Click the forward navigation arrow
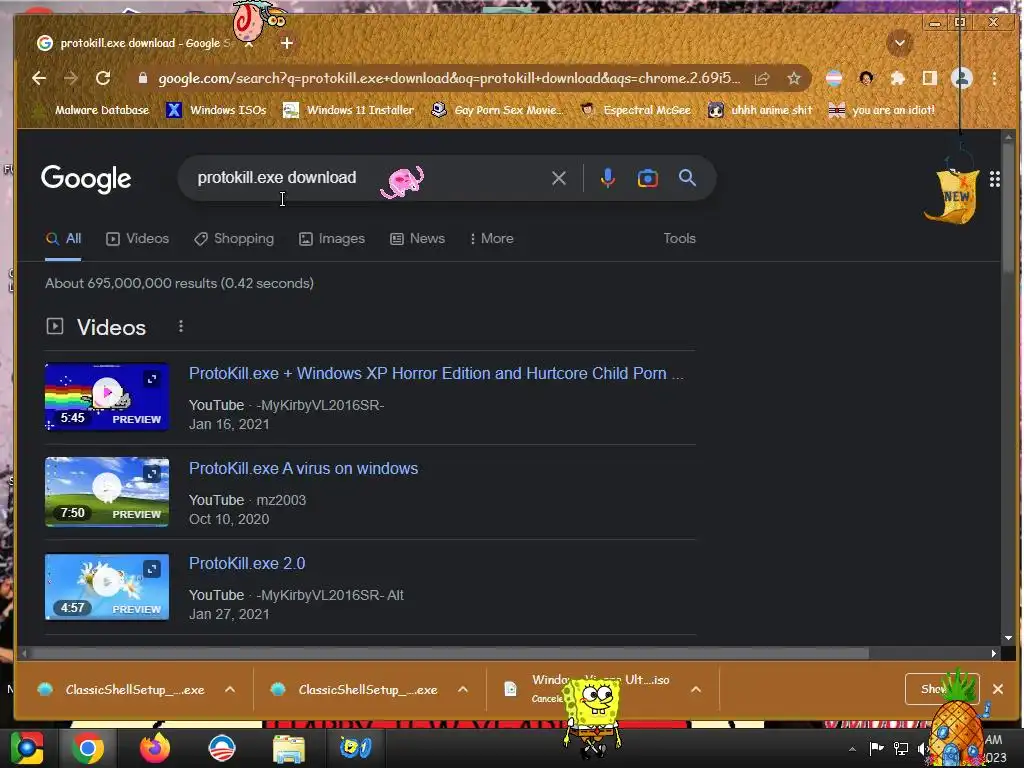This screenshot has width=1024, height=768. click(x=71, y=78)
